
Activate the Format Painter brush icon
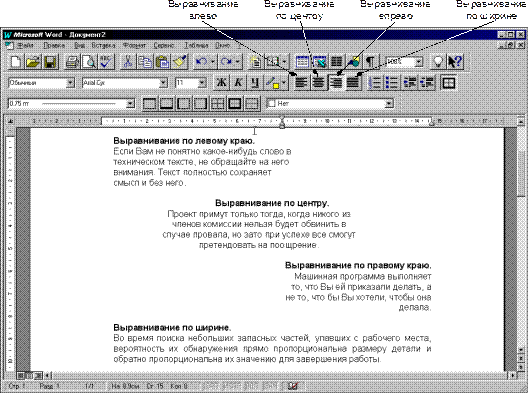179,62
